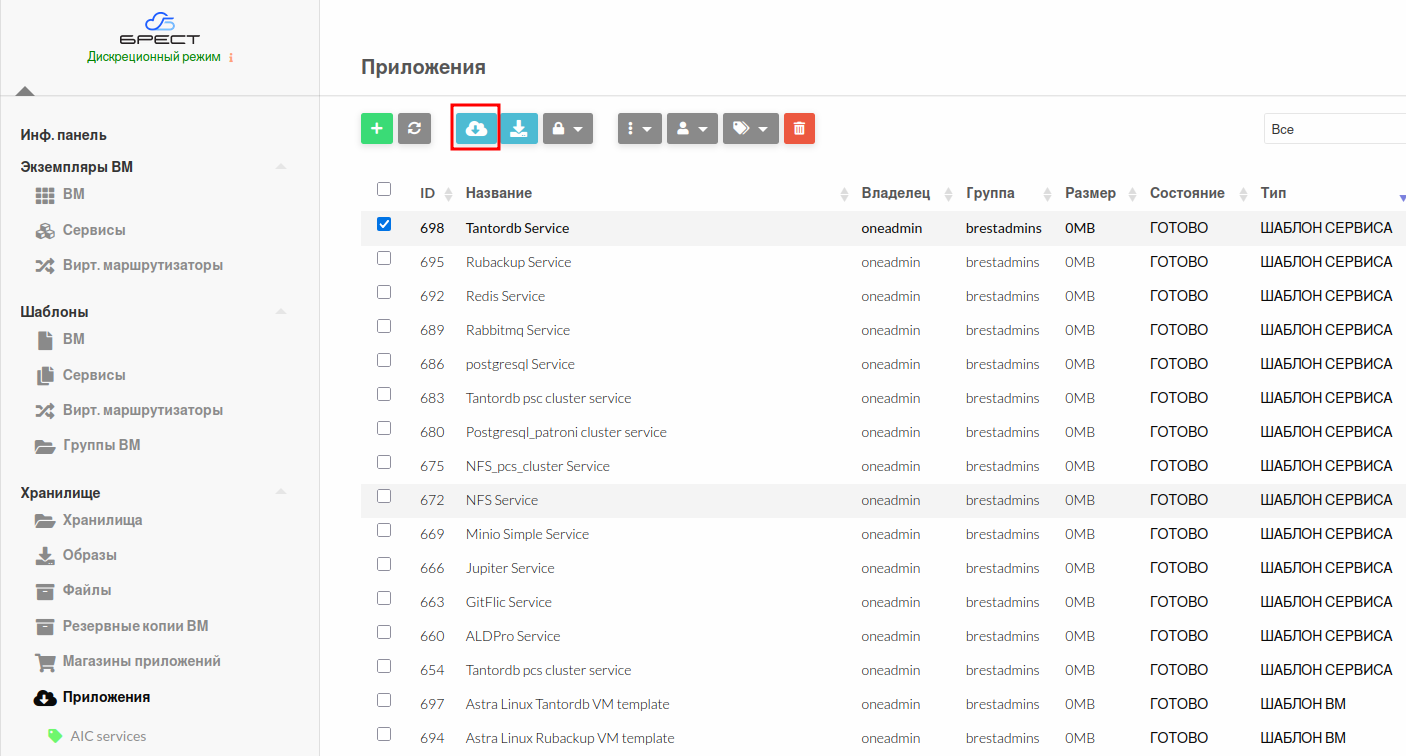Click the refresh list icon

tap(414, 128)
